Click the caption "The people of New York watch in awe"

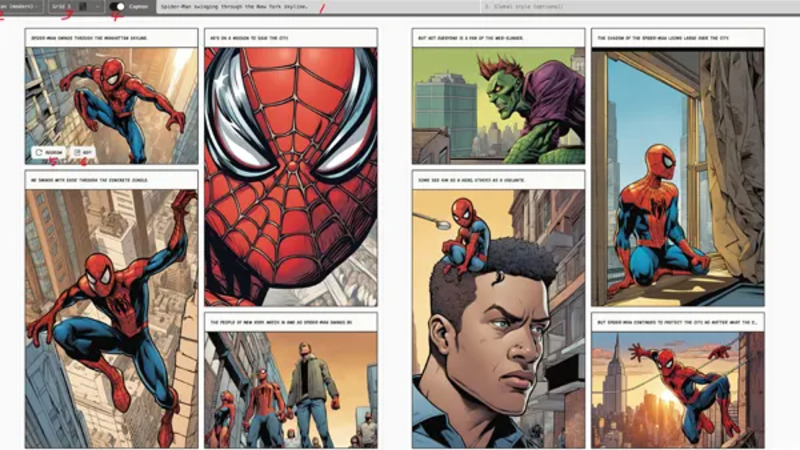pos(291,323)
